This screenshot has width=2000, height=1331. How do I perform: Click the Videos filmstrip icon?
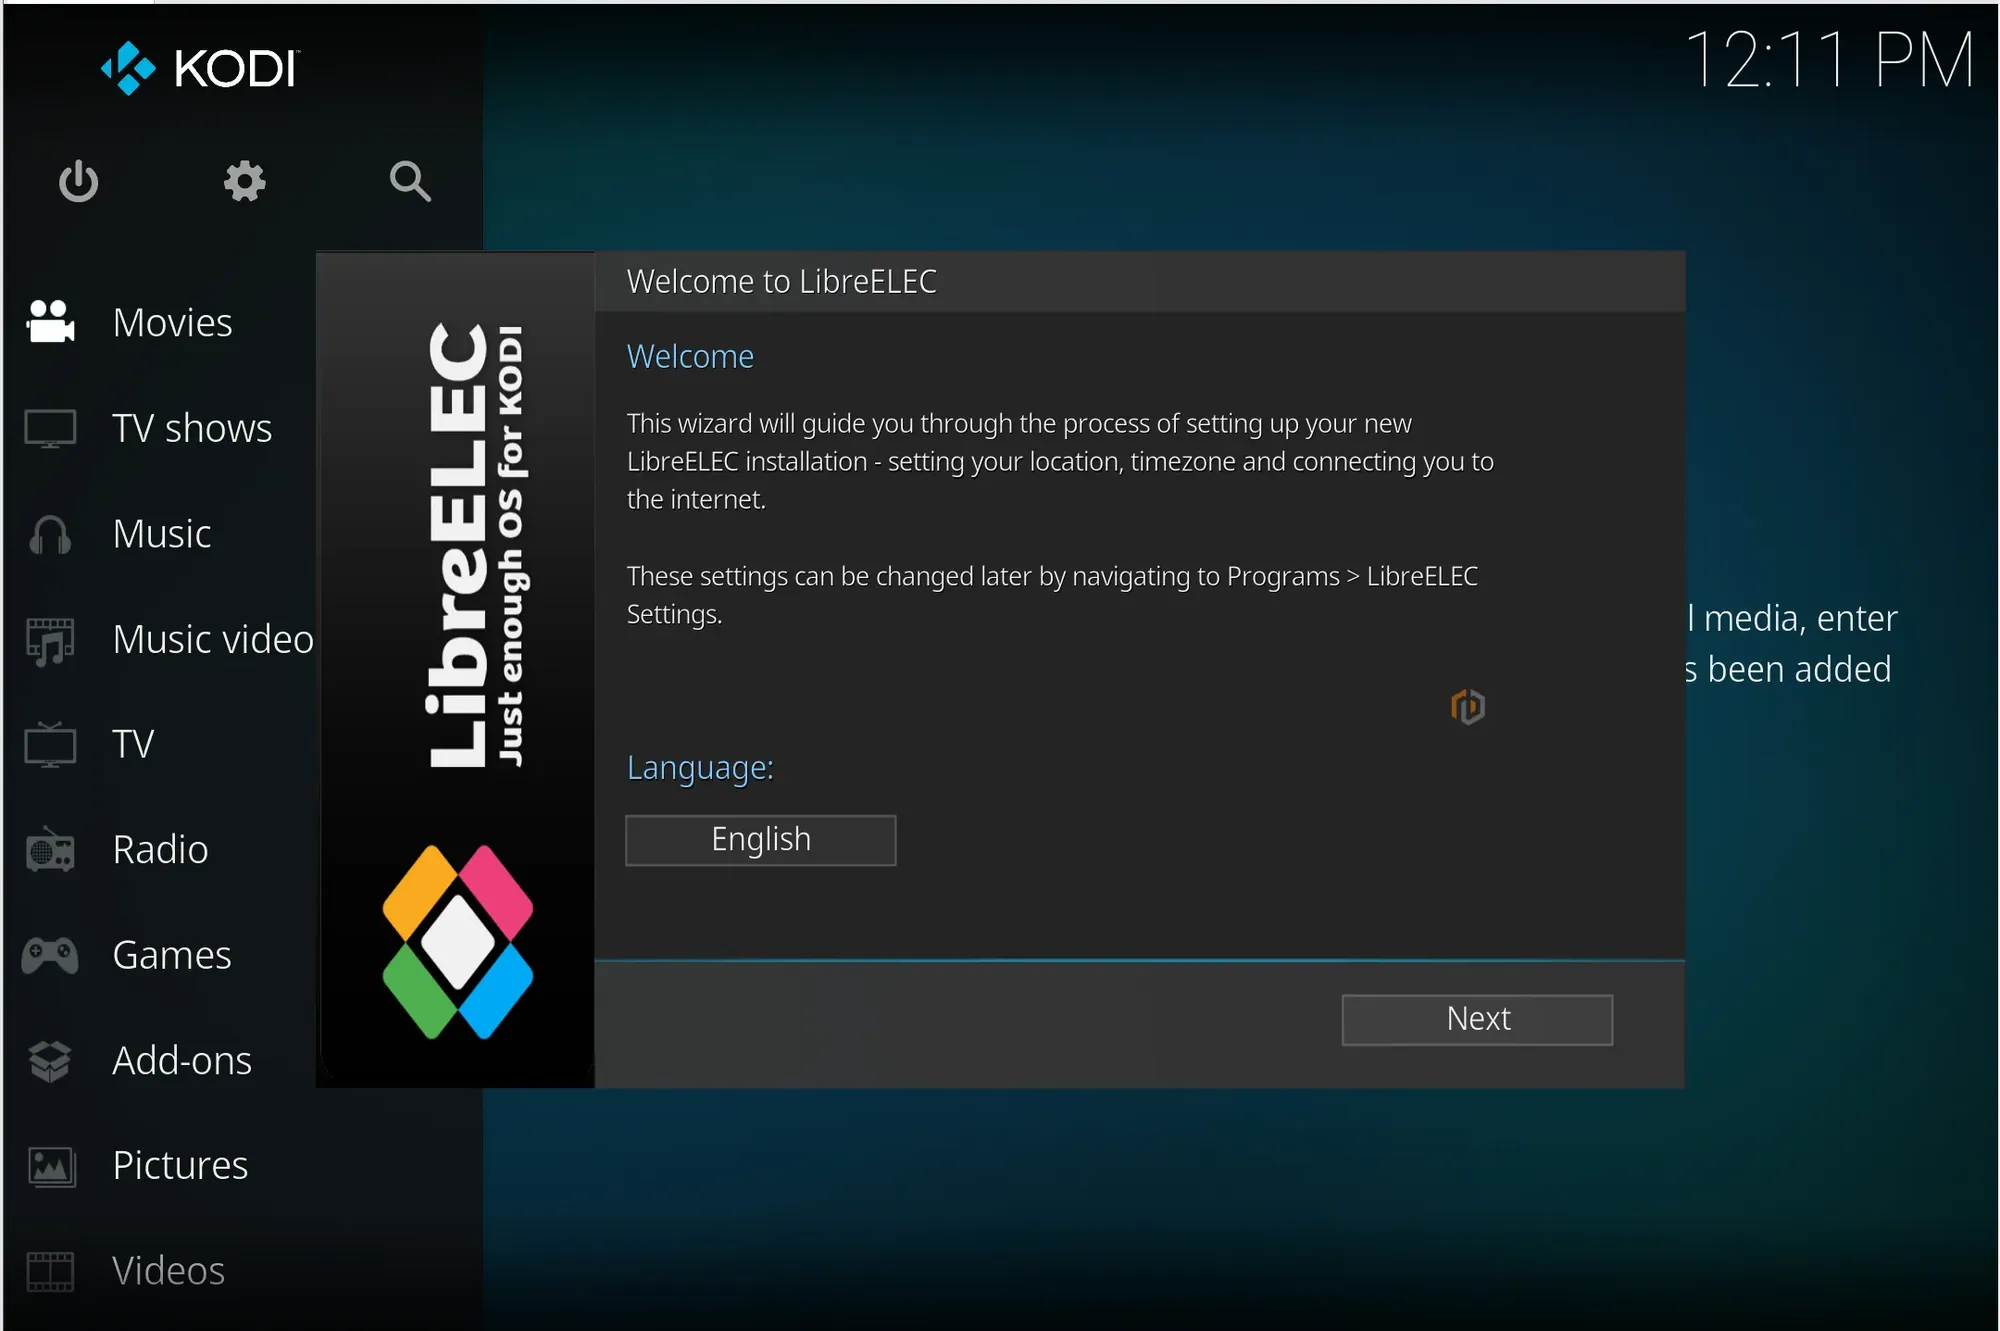[50, 1271]
